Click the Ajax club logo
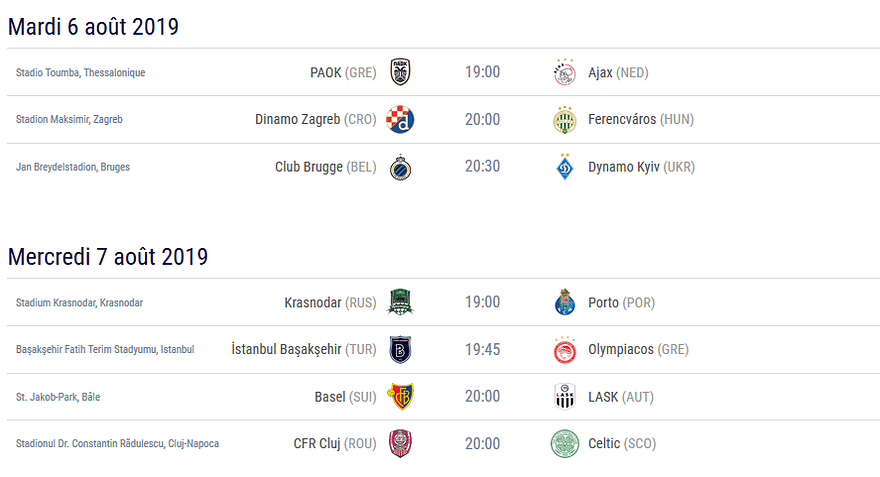The height and width of the screenshot is (477, 880). (565, 72)
